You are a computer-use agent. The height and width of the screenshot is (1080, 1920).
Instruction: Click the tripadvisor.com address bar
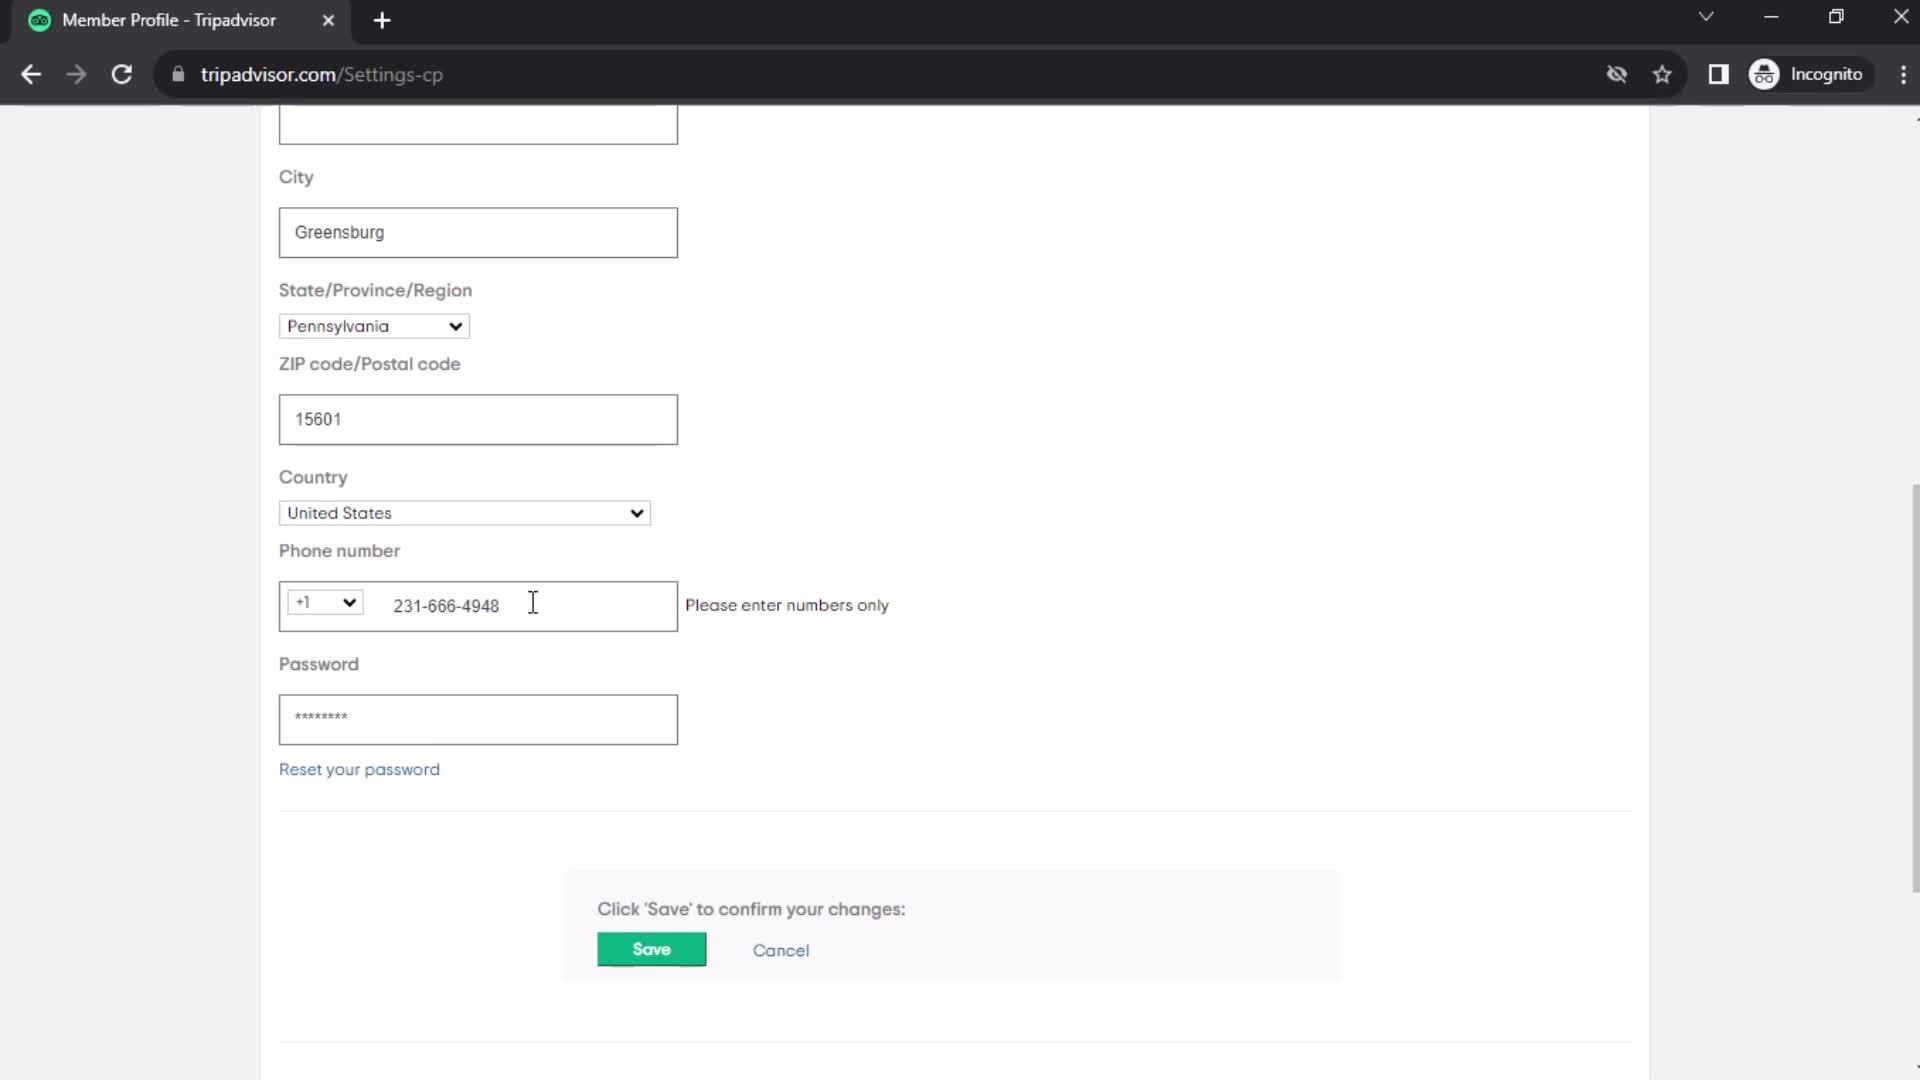point(322,75)
